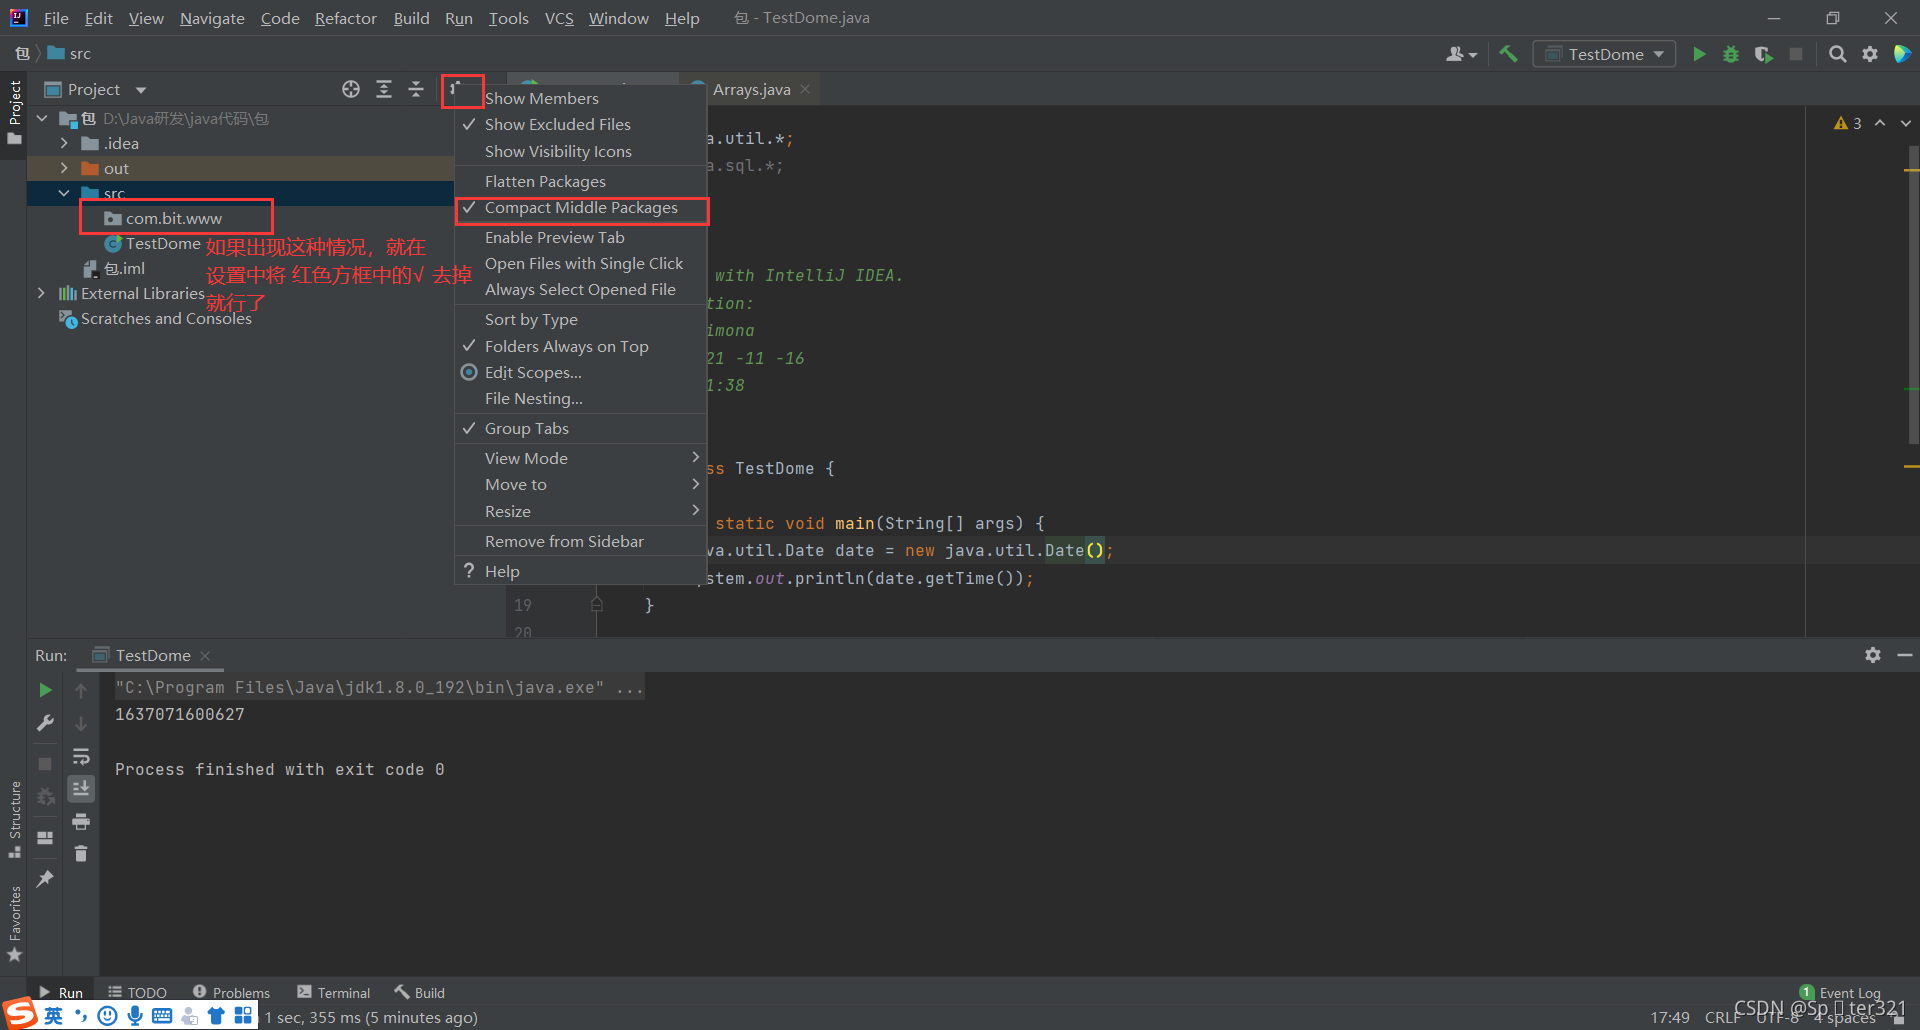Open IDE settings gear in top toolbar

point(1870,54)
